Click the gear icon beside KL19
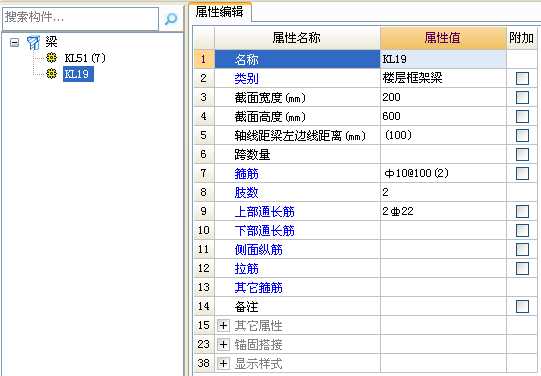The width and height of the screenshot is (541, 376). pos(52,73)
